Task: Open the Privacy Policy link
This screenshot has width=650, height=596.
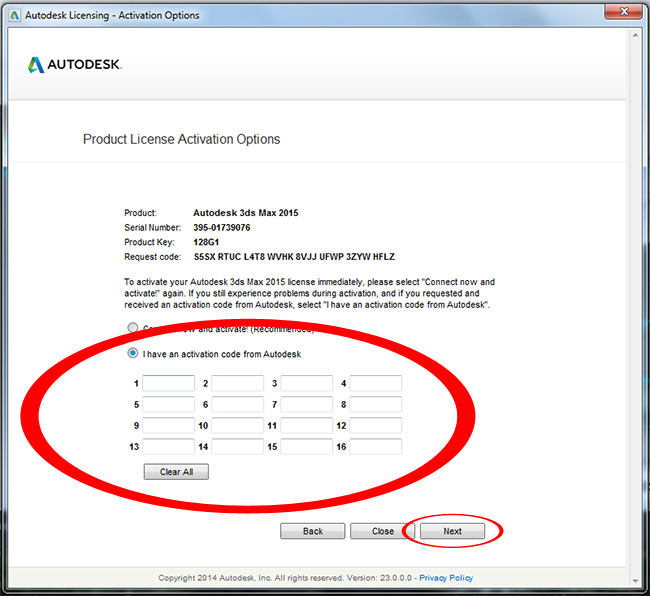Action: coord(446,578)
